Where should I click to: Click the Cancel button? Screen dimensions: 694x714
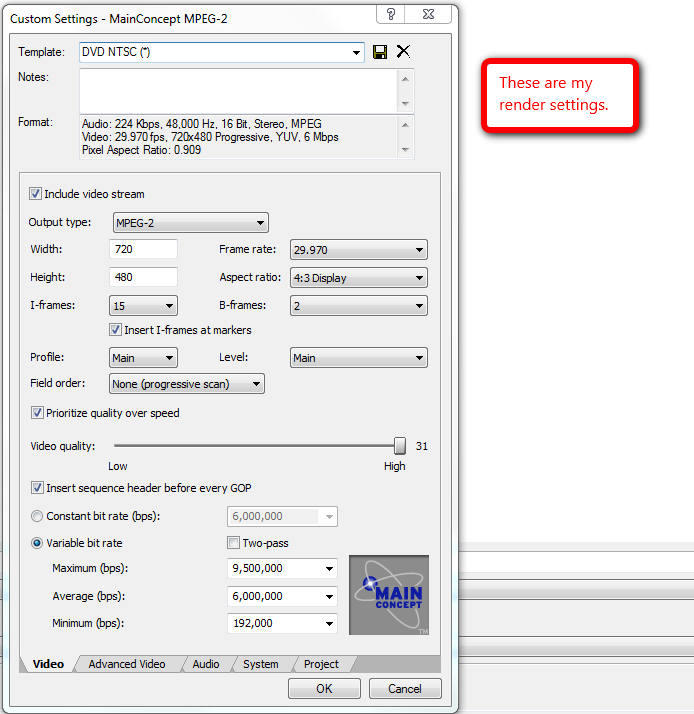[x=405, y=689]
